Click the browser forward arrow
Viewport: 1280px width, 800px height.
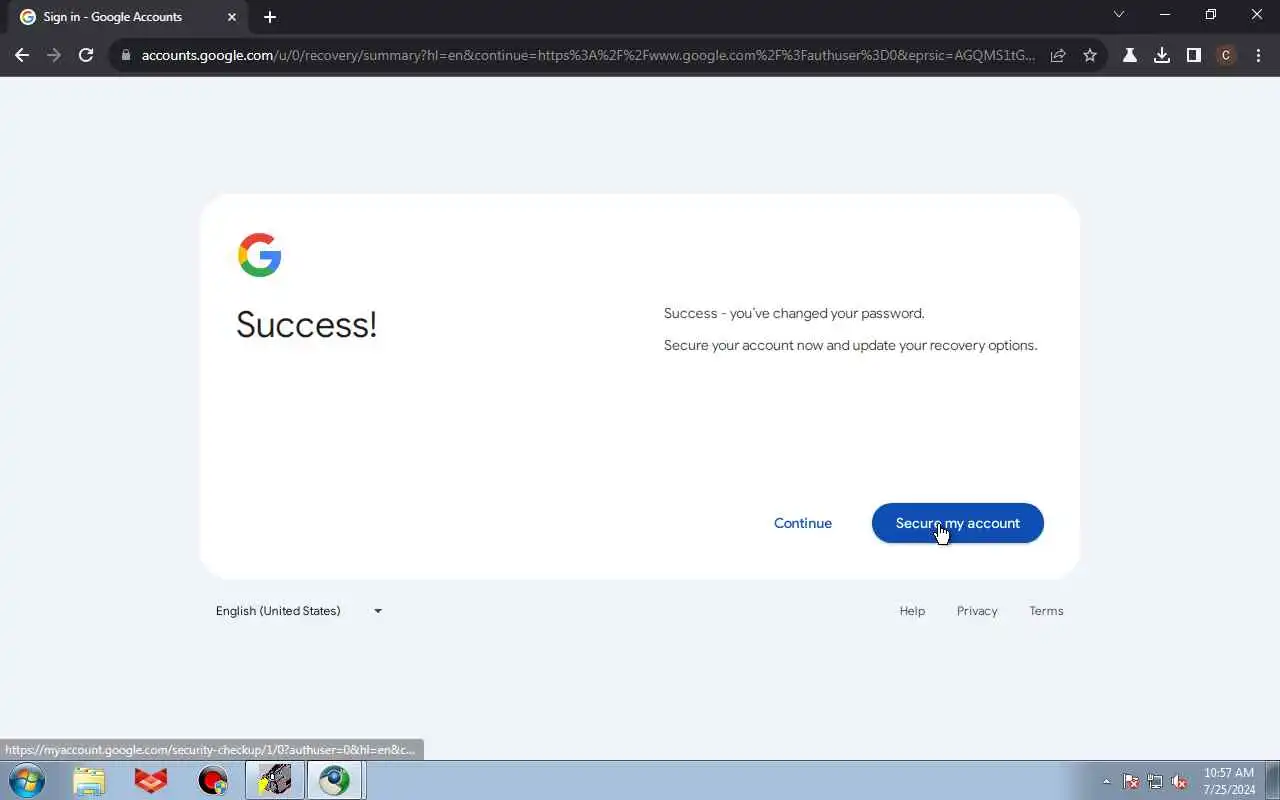click(54, 55)
